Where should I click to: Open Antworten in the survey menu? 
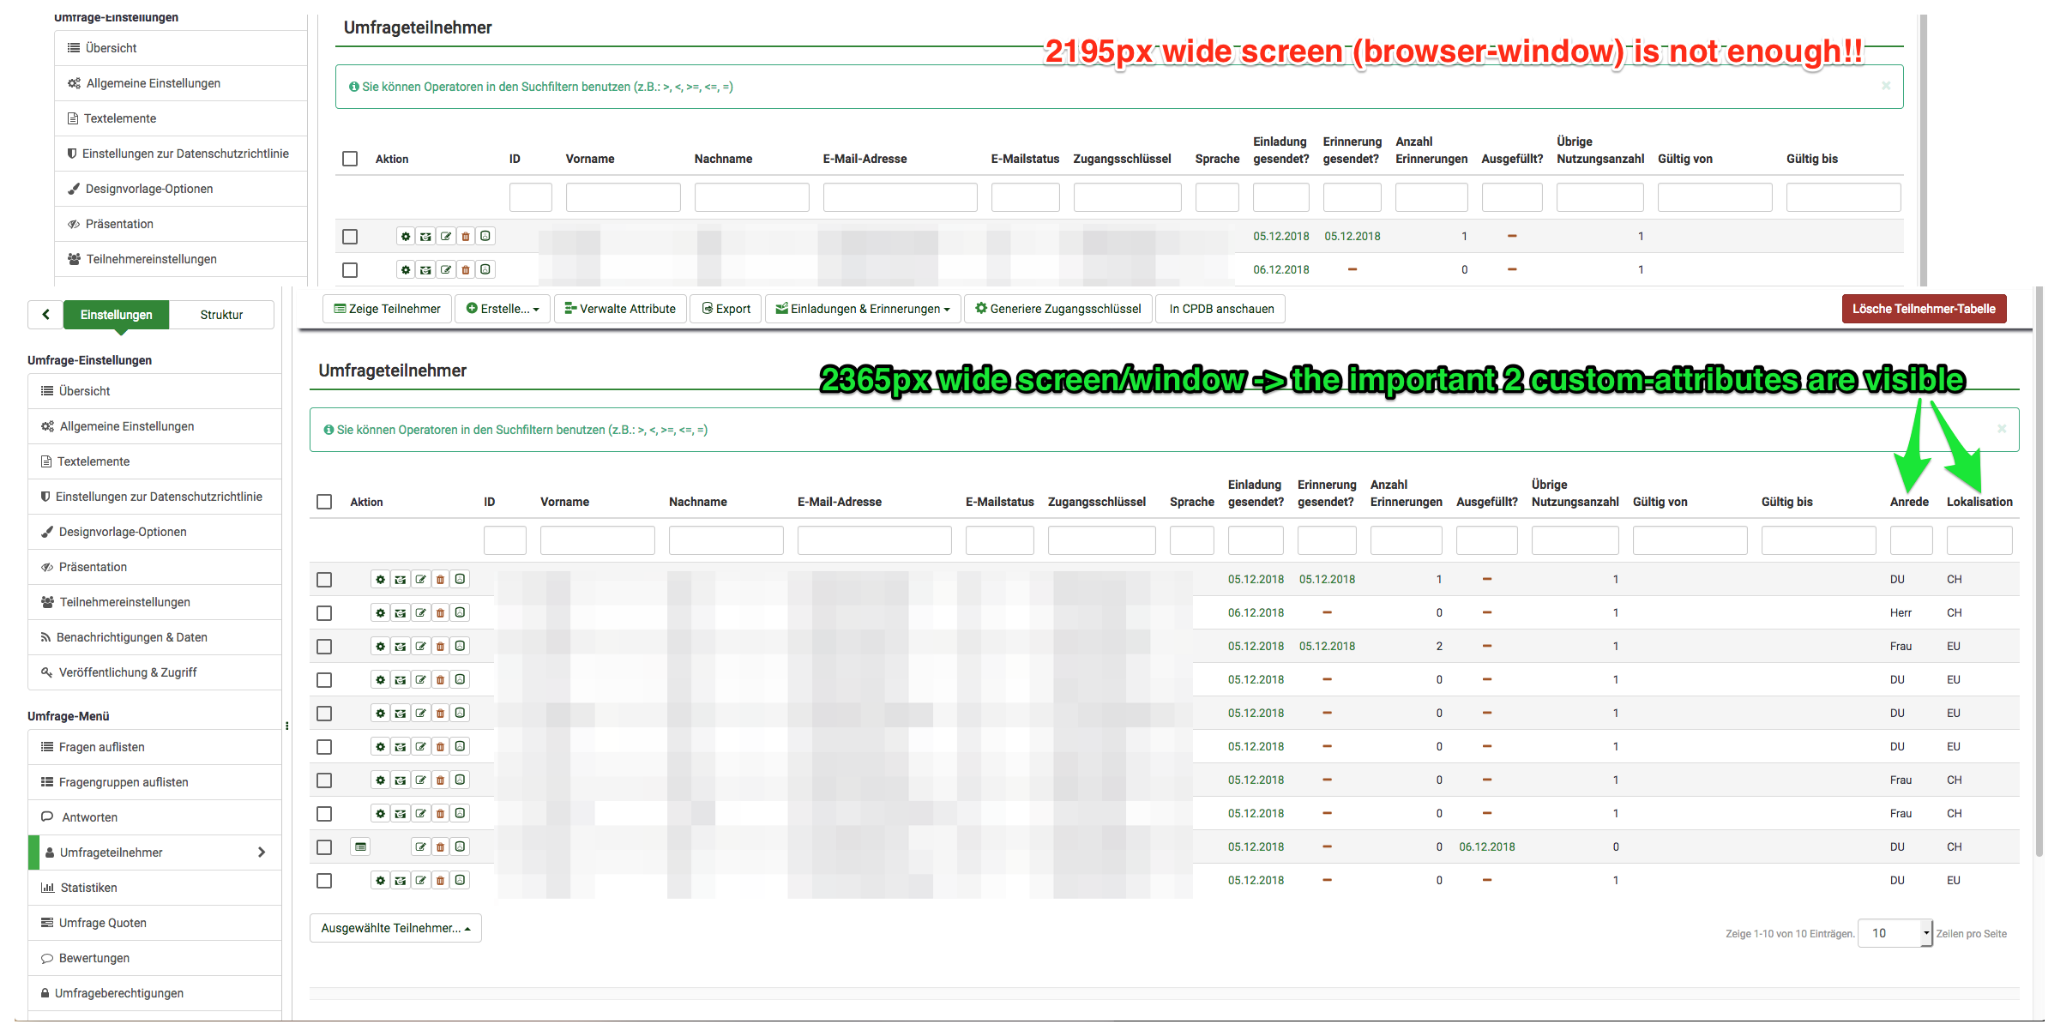pyautogui.click(x=154, y=817)
